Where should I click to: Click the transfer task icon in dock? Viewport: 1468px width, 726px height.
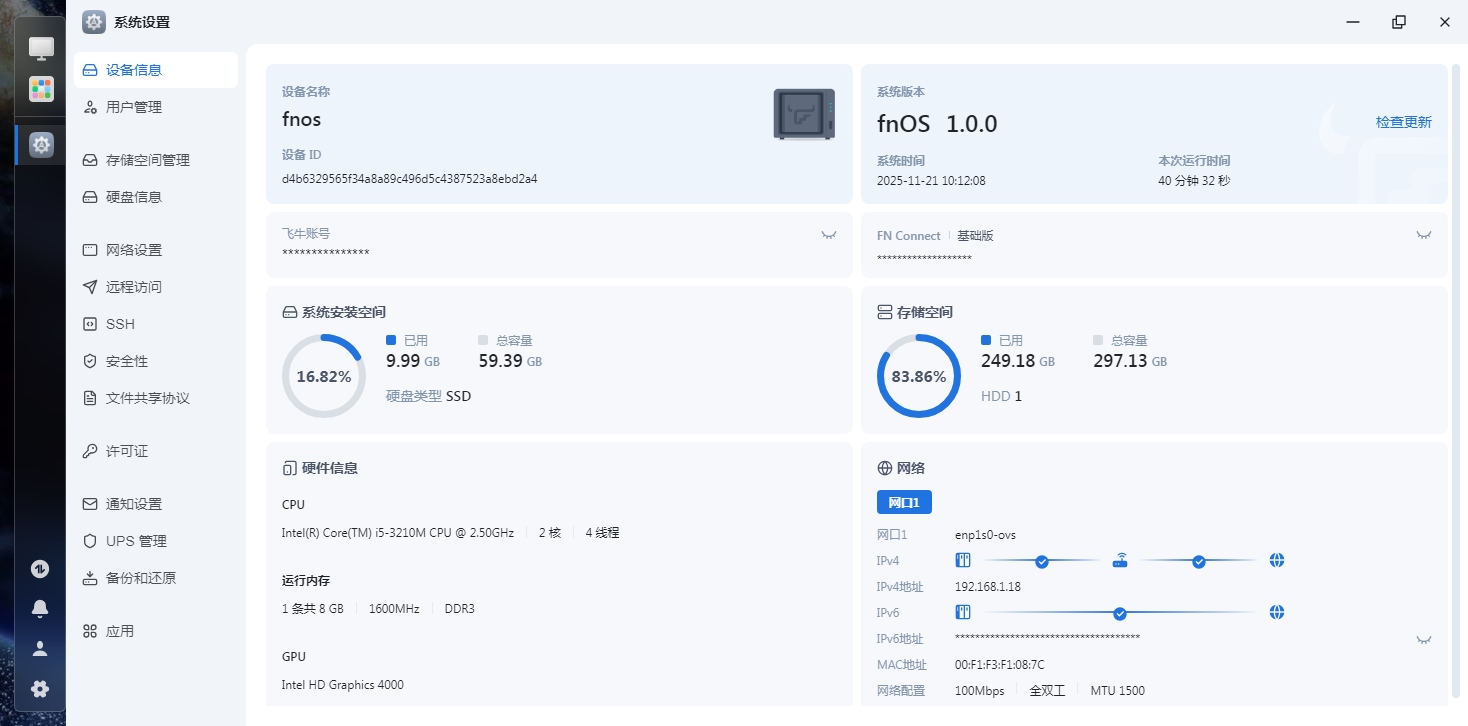pos(40,569)
